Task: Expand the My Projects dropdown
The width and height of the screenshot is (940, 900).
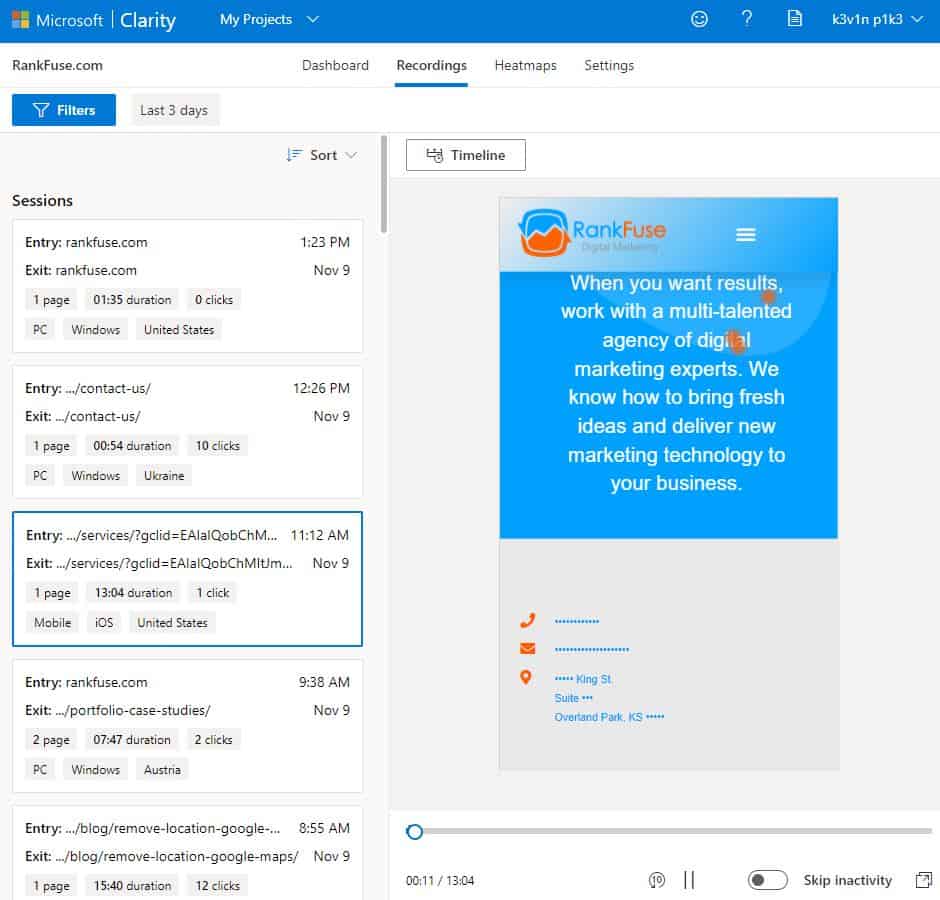Action: [x=269, y=19]
